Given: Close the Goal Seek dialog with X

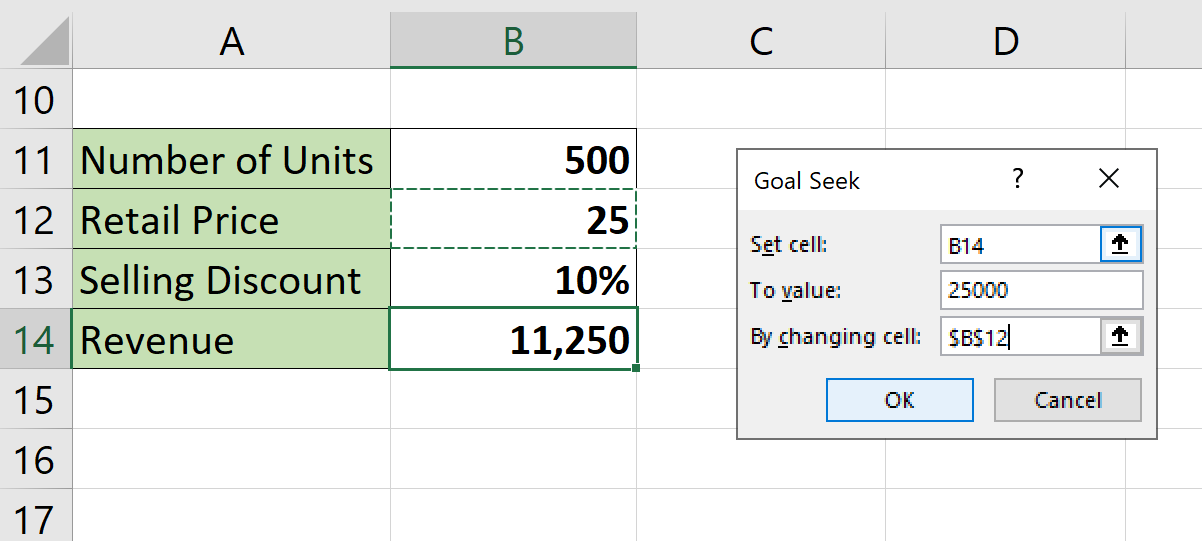Looking at the screenshot, I should pyautogui.click(x=1108, y=179).
